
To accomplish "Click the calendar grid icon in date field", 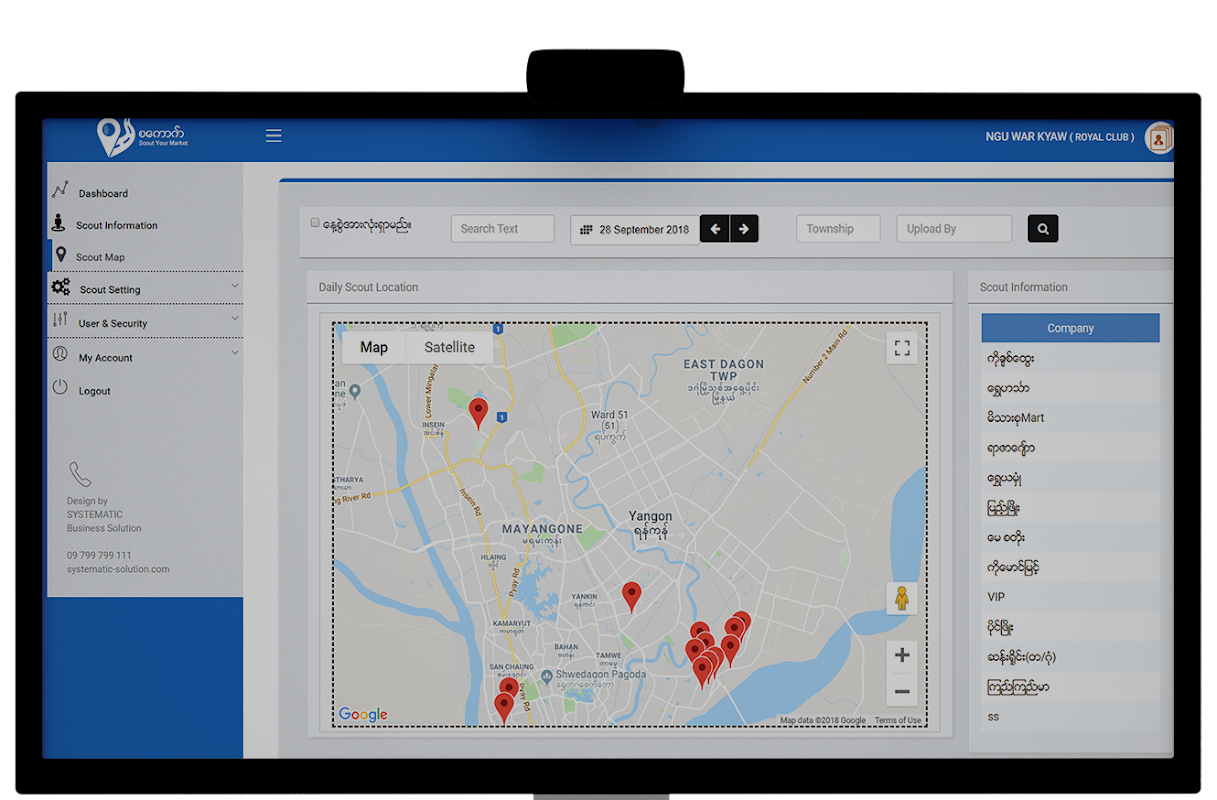I will click(x=586, y=230).
